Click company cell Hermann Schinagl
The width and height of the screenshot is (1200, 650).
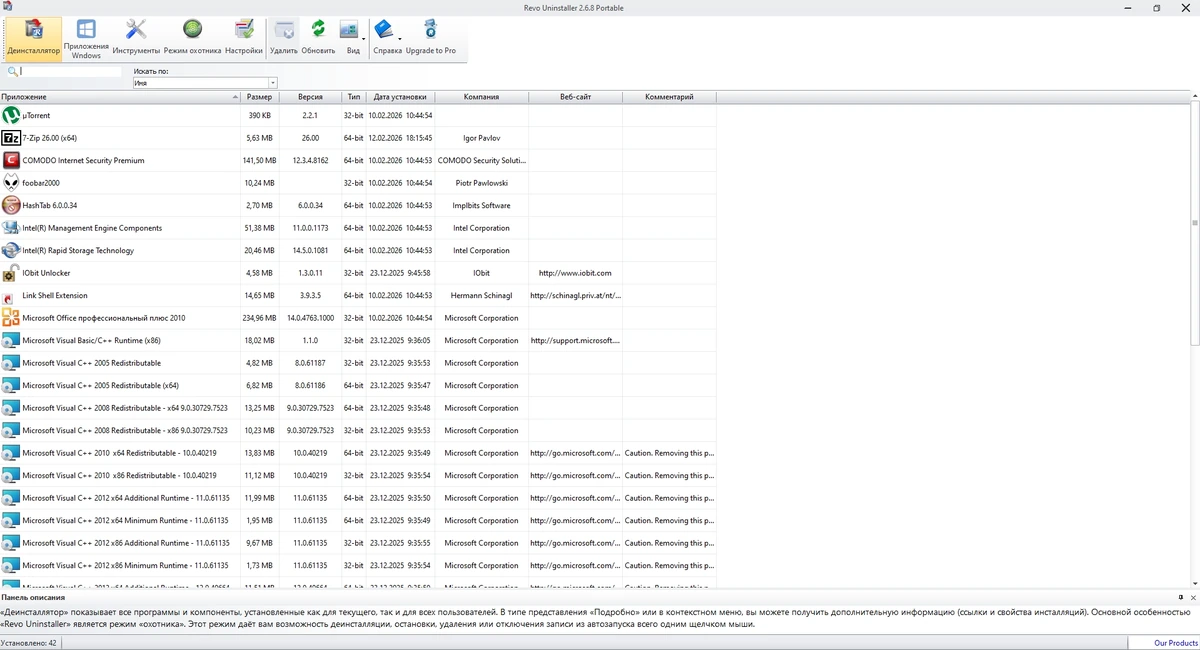click(x=482, y=295)
